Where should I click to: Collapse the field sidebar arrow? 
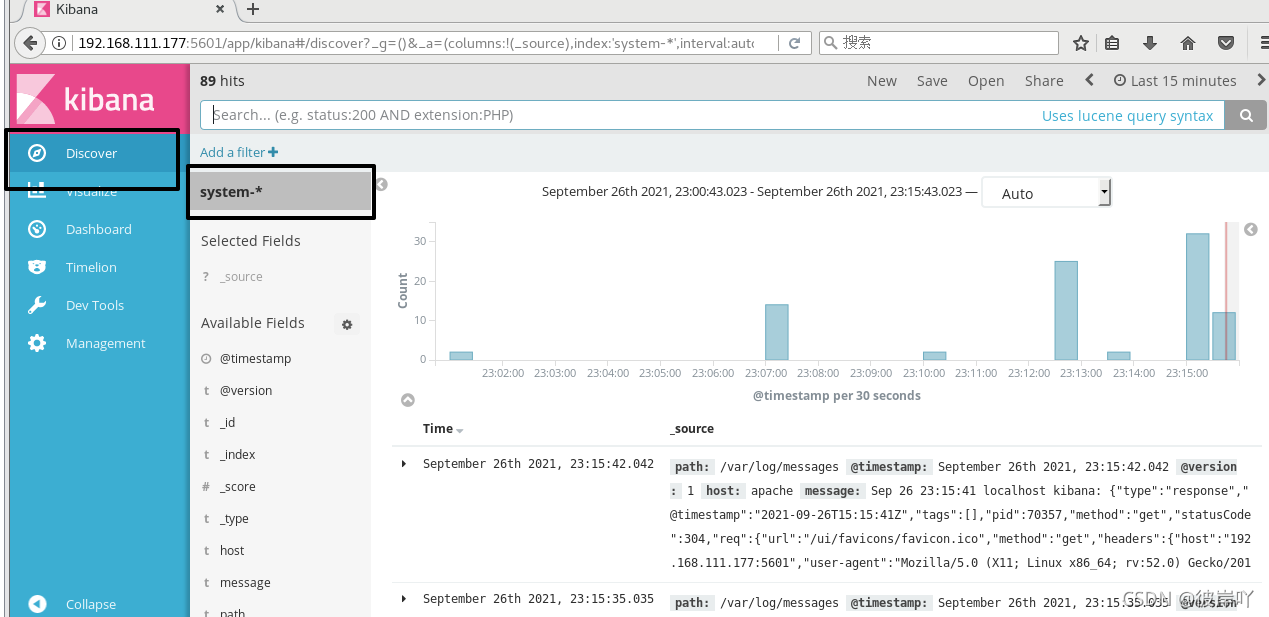point(381,184)
